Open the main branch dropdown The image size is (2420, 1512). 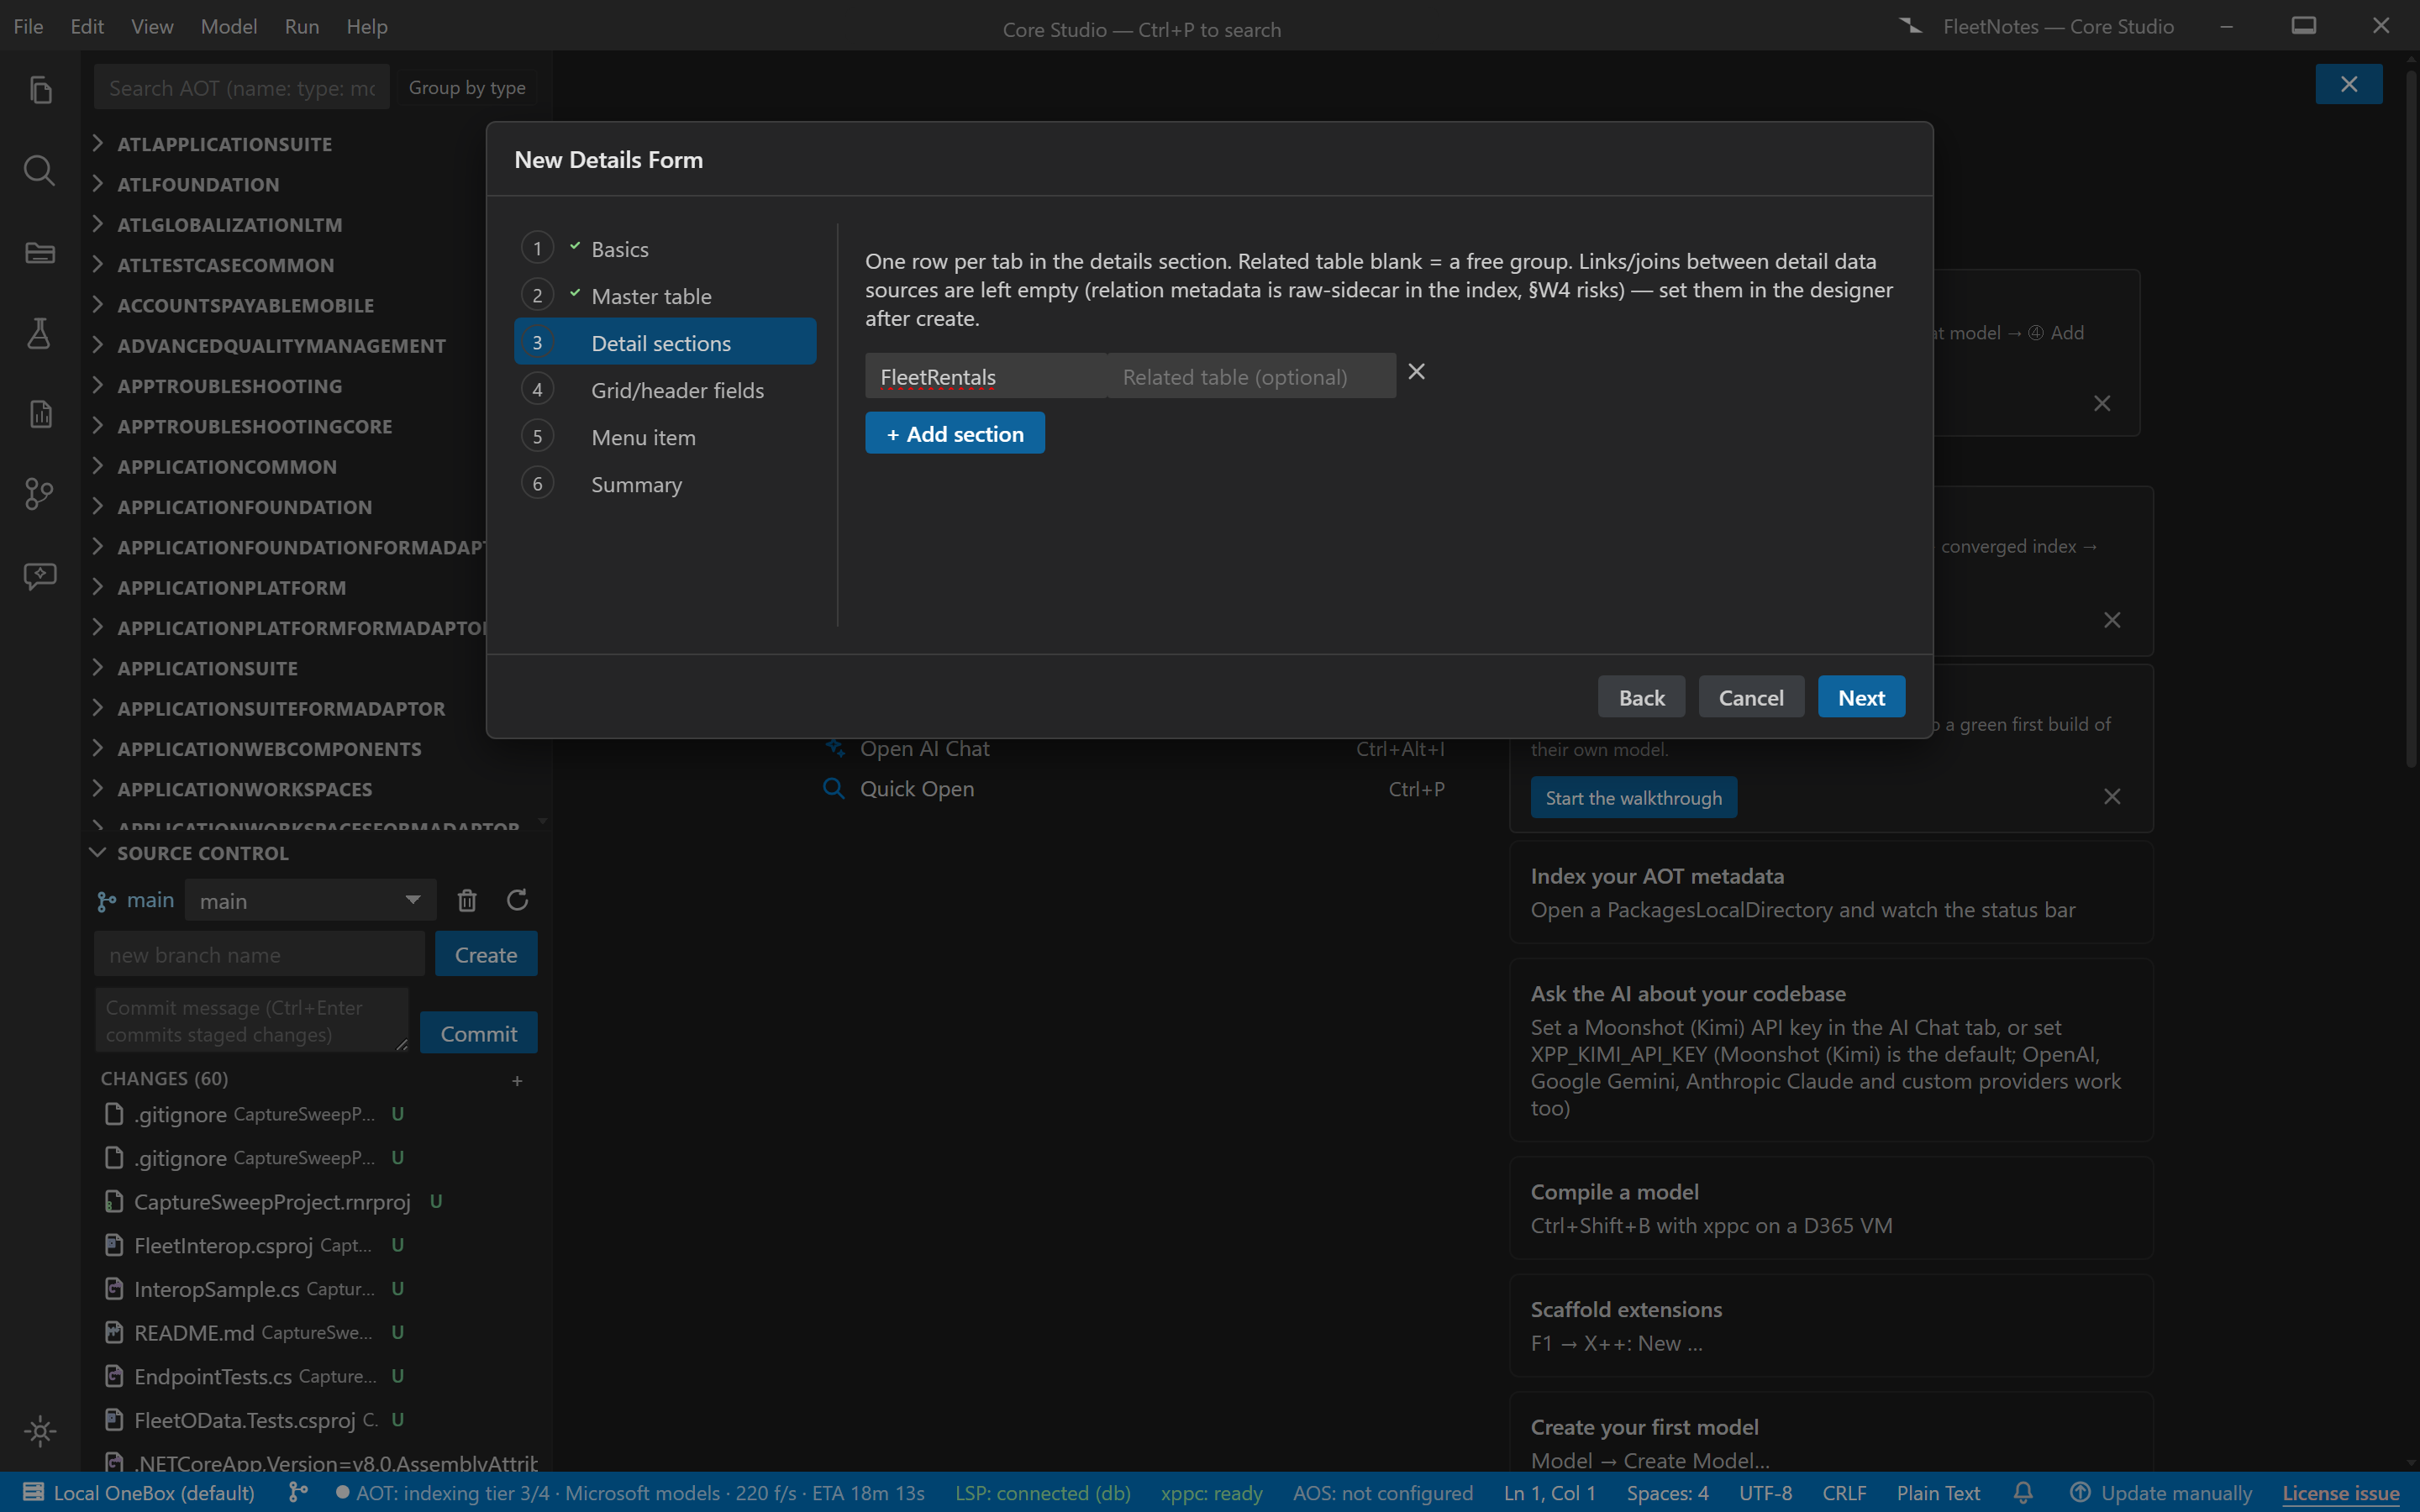pyautogui.click(x=311, y=900)
